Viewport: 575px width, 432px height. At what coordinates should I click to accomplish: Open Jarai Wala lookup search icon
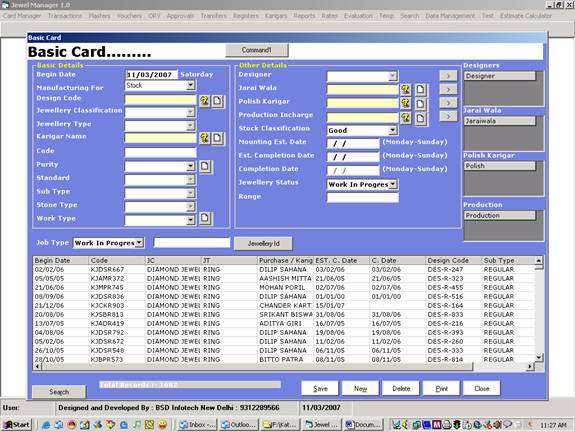(406, 89)
